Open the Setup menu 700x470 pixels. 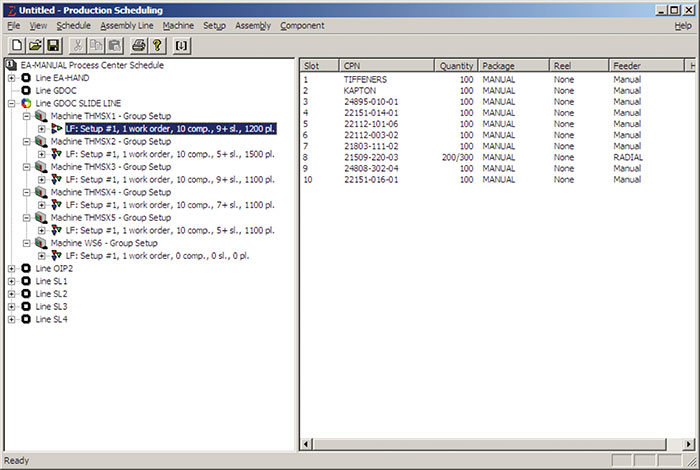coord(214,25)
